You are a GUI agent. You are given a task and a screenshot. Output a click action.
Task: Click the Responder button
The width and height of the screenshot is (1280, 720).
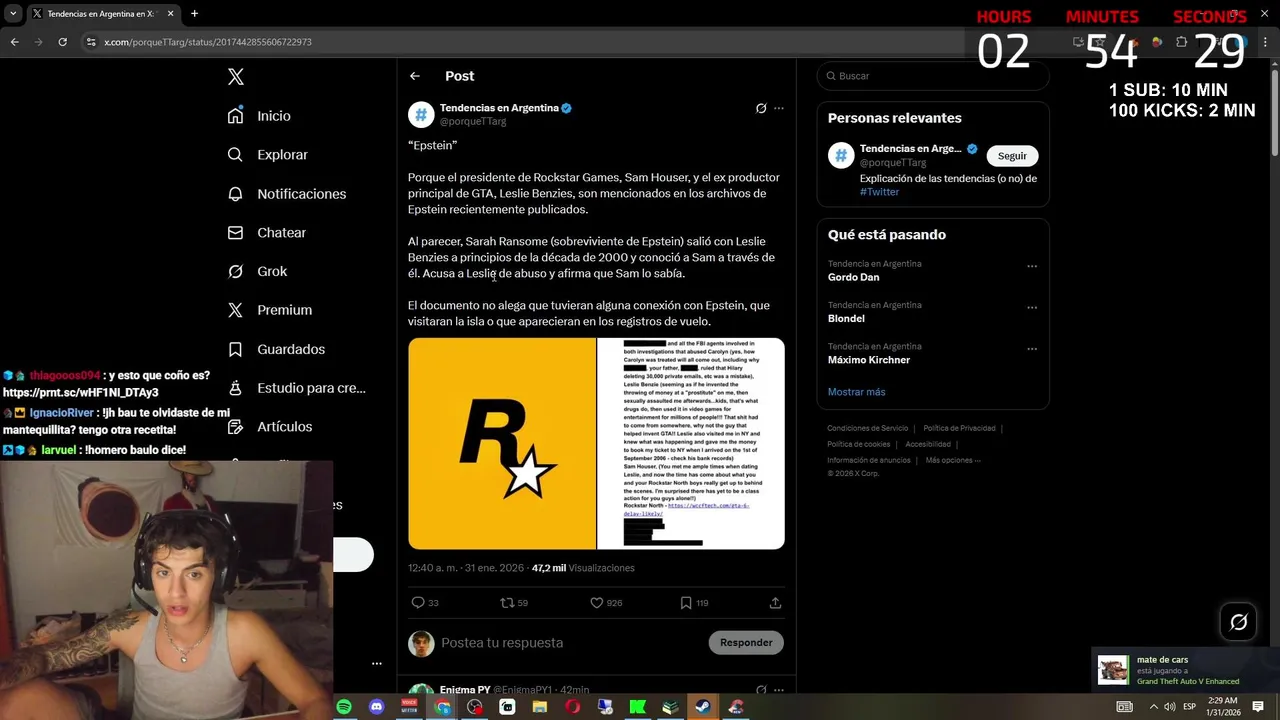tap(746, 643)
